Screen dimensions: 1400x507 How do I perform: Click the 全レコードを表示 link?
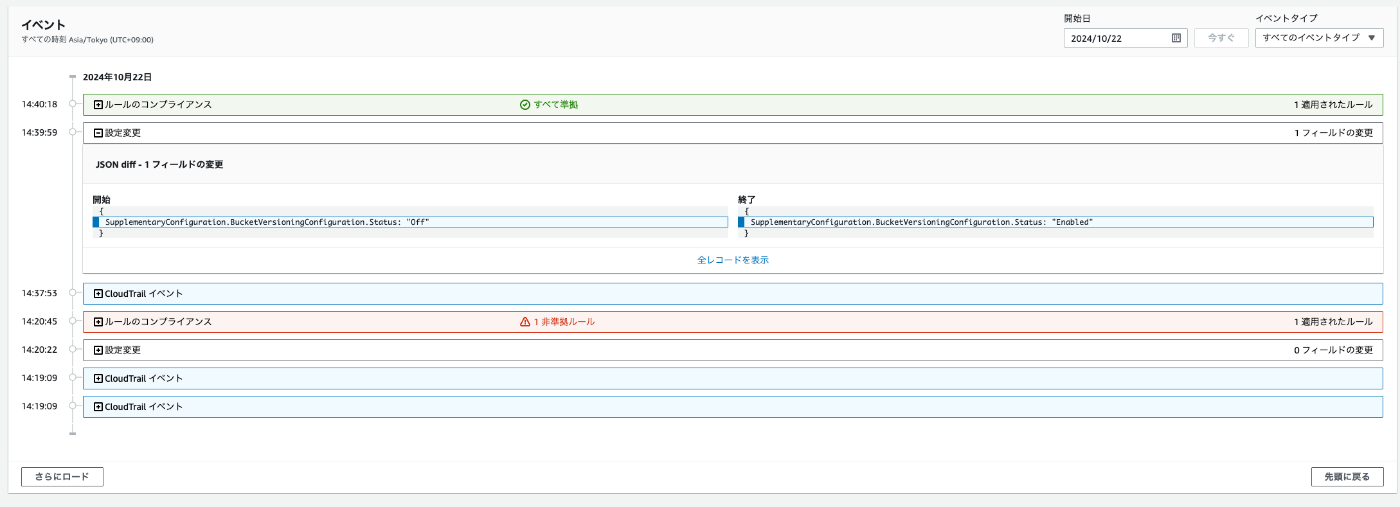click(x=733, y=260)
